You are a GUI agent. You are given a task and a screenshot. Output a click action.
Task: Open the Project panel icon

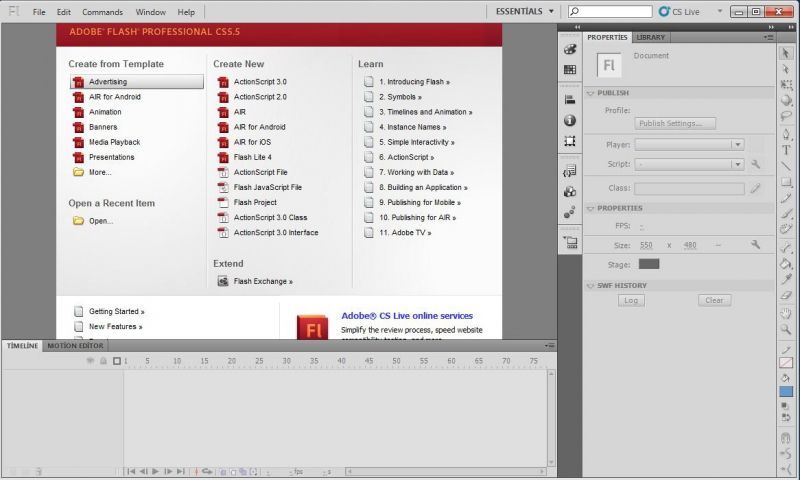tap(570, 242)
